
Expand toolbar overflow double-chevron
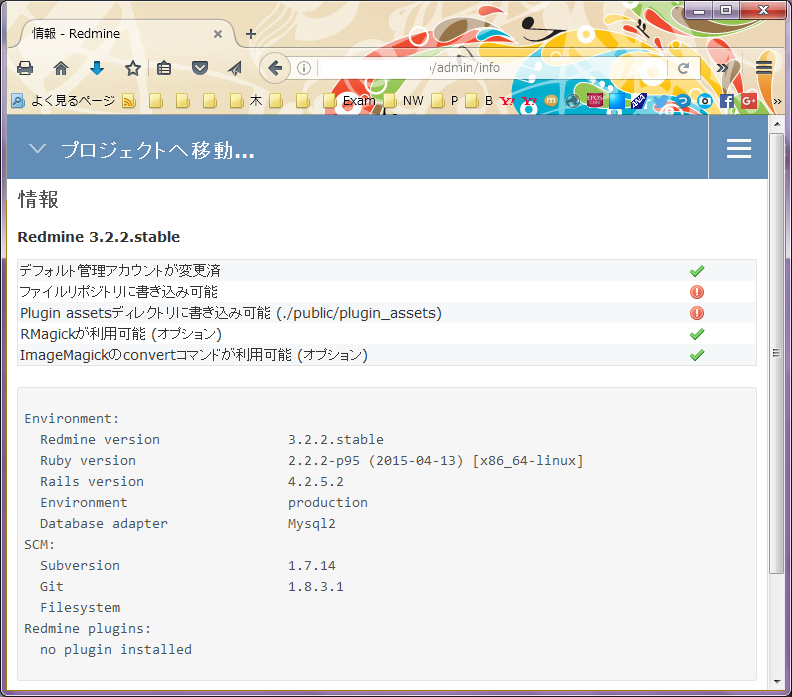coord(722,68)
